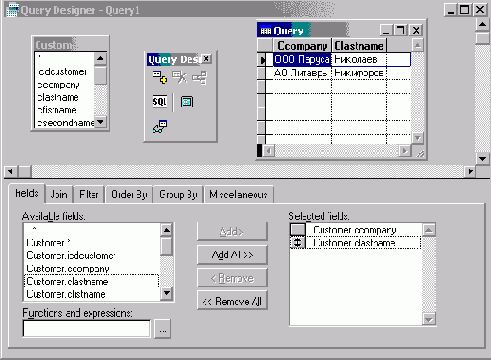The height and width of the screenshot is (360, 491).
Task: Click the designer pane scroll-down arrow
Action: (x=482, y=159)
